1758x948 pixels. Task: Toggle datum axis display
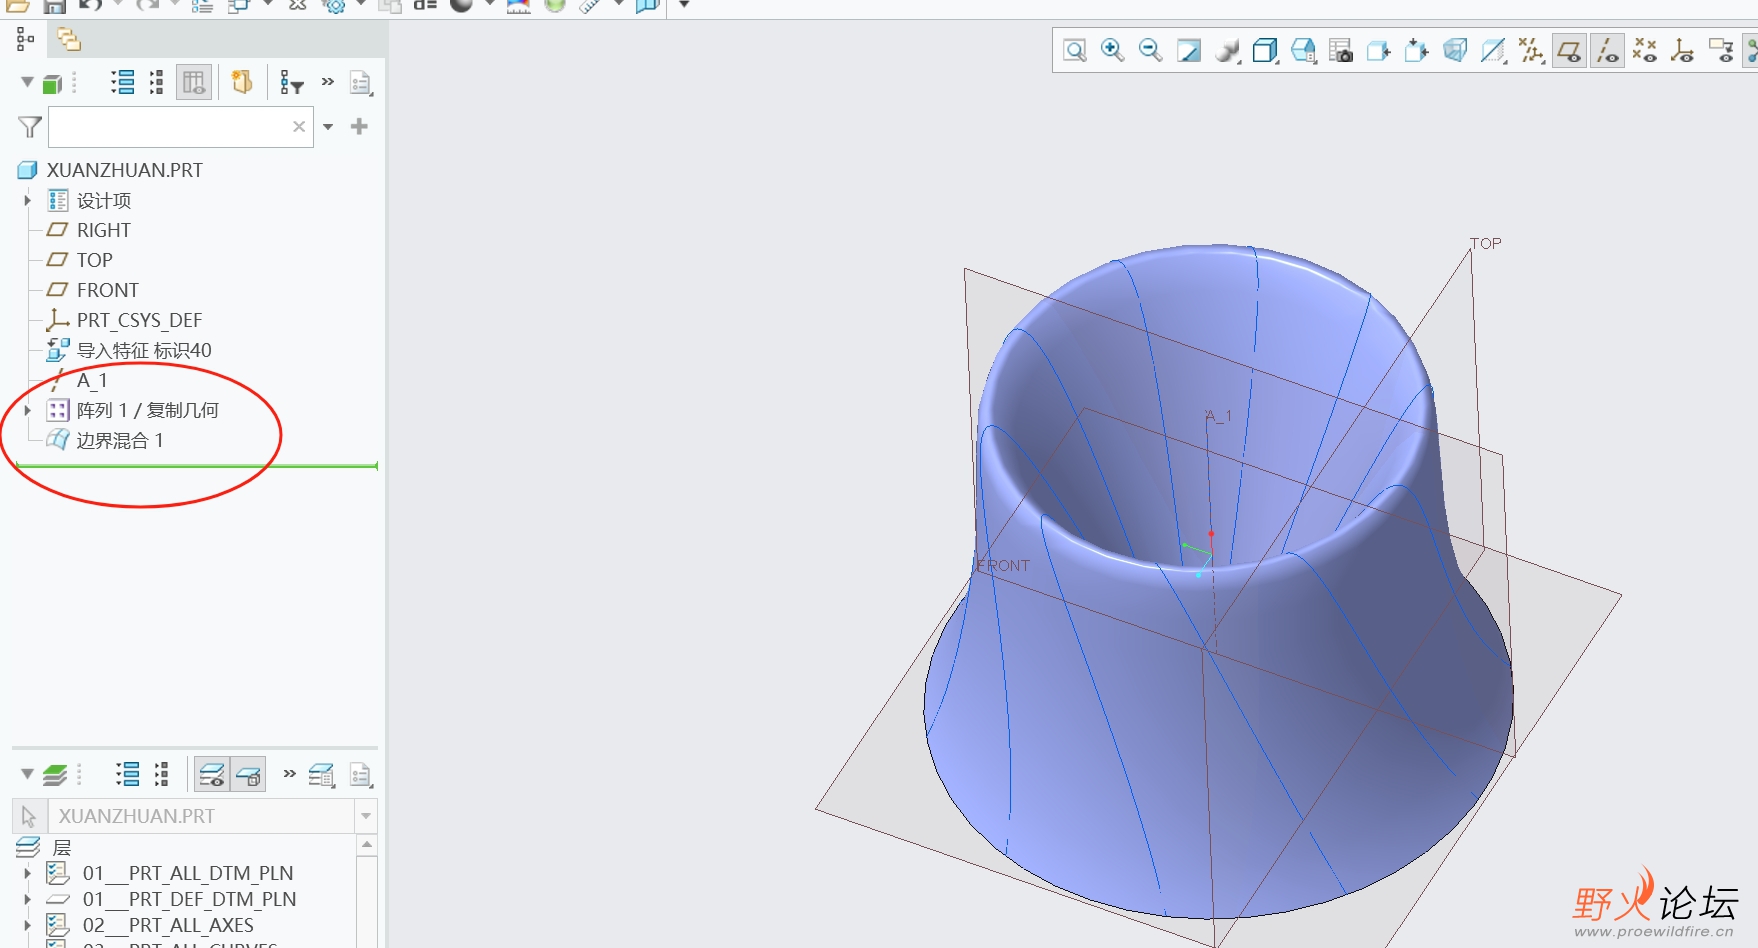tap(1607, 50)
